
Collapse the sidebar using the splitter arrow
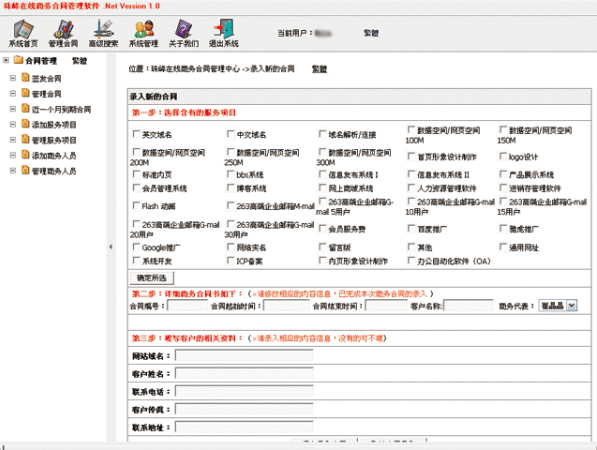coord(111,247)
